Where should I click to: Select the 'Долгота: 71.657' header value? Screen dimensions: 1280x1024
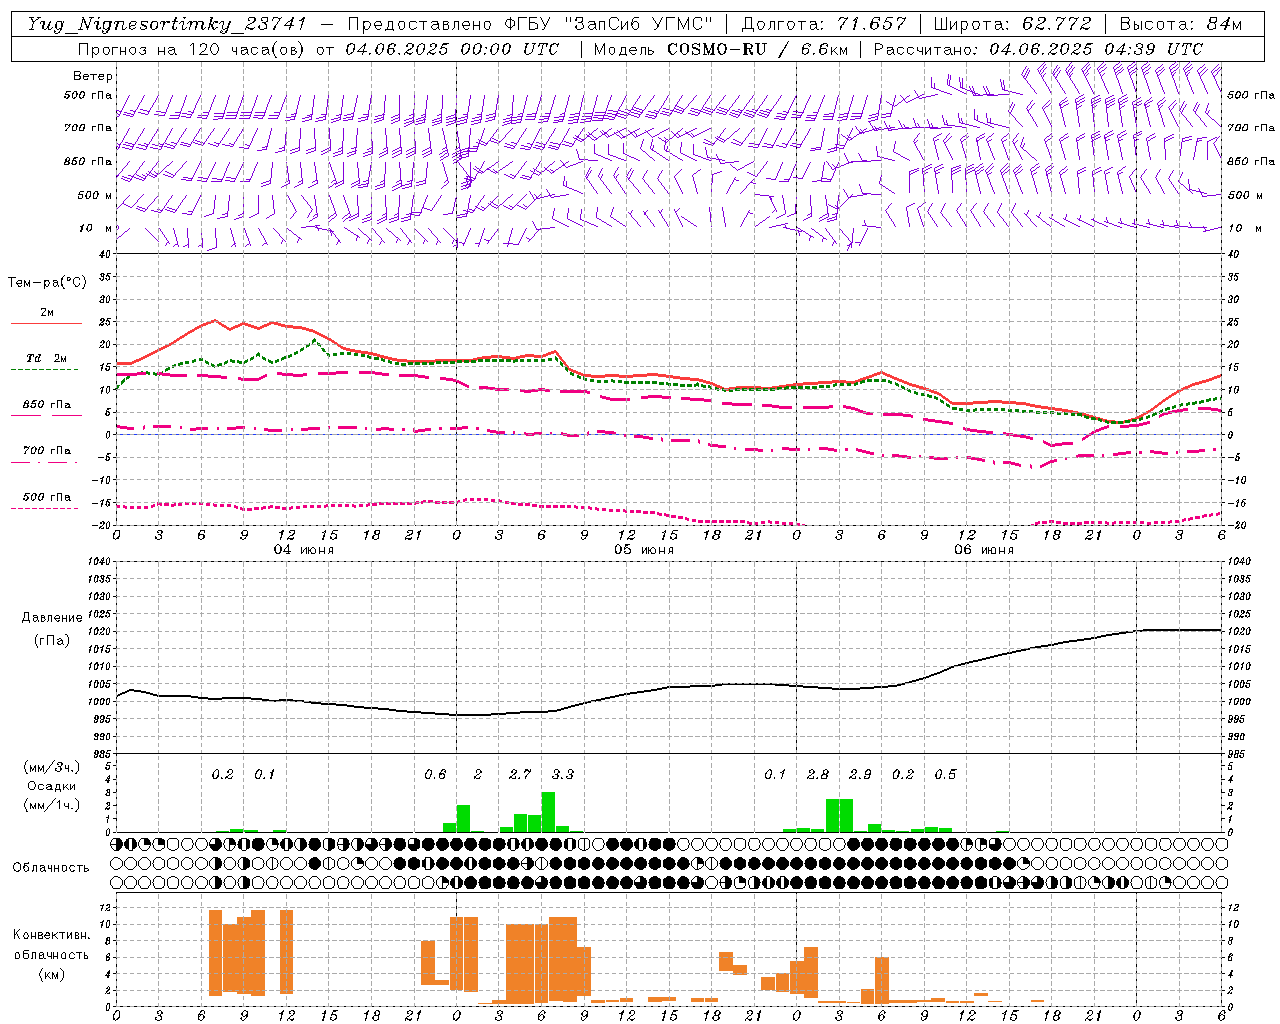(x=824, y=24)
